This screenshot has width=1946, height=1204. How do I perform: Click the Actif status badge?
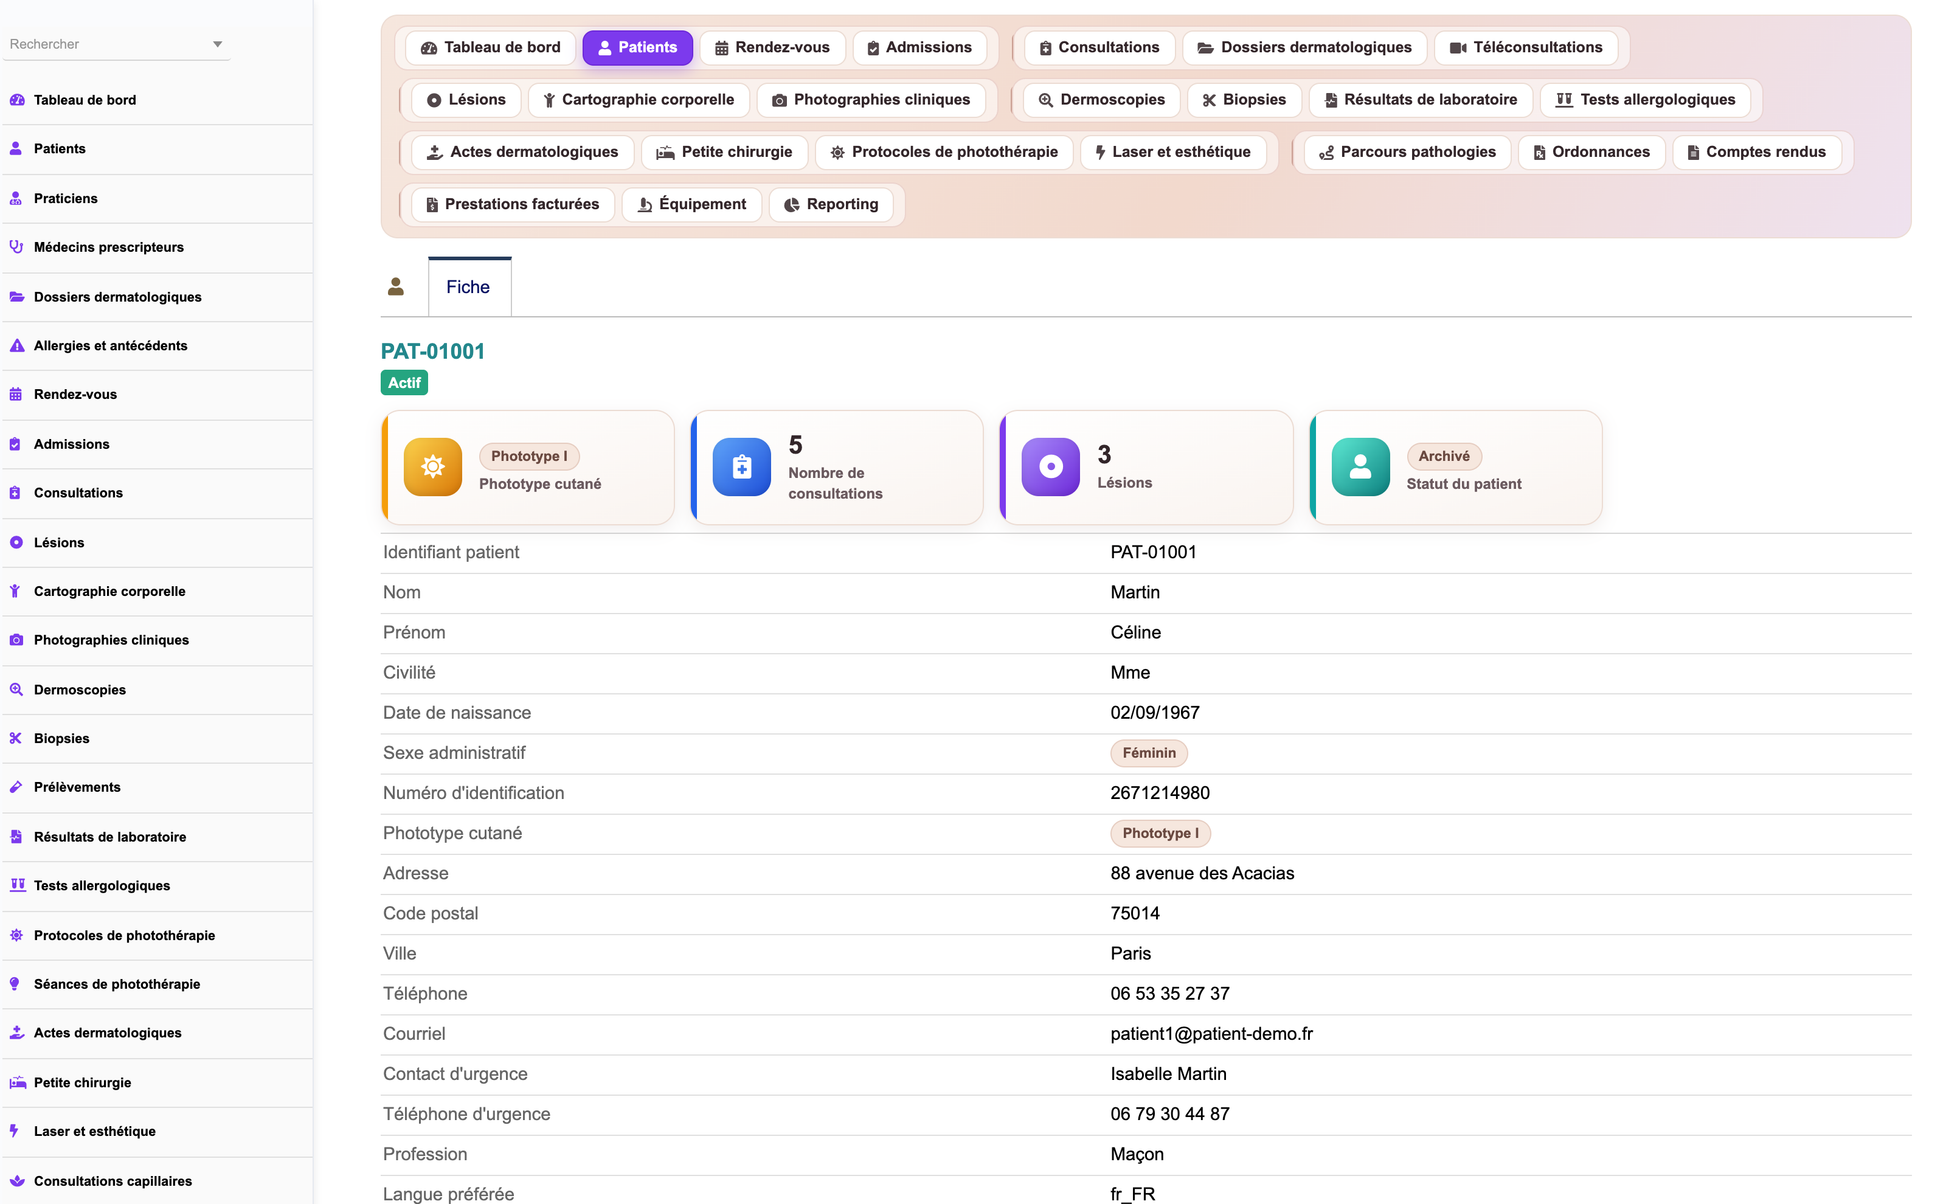(404, 383)
